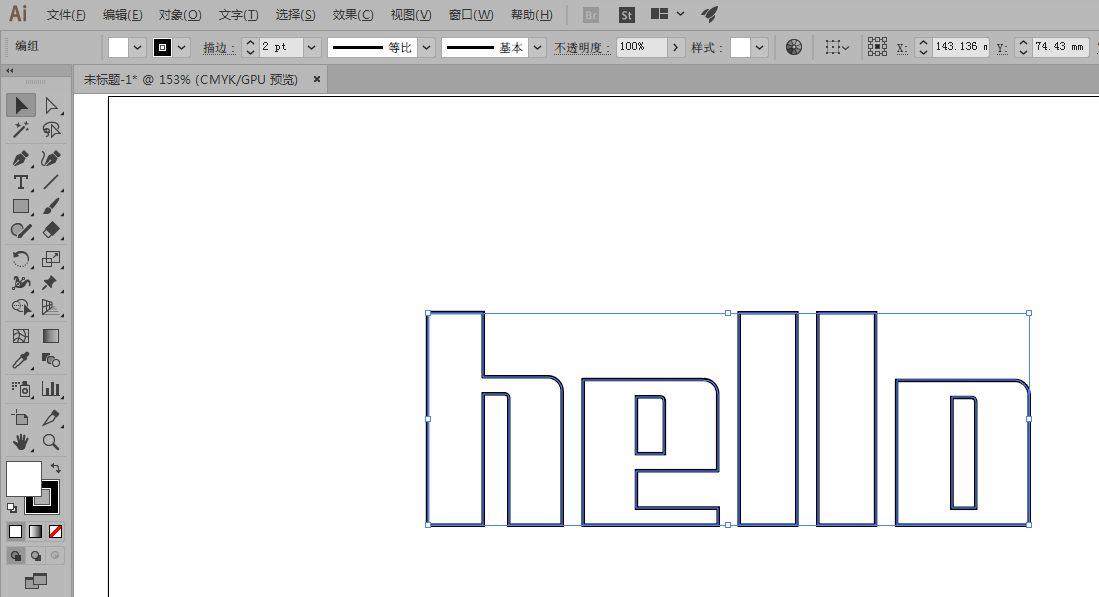The image size is (1099, 597).
Task: Open the 编辑(E) menu
Action: coord(123,15)
